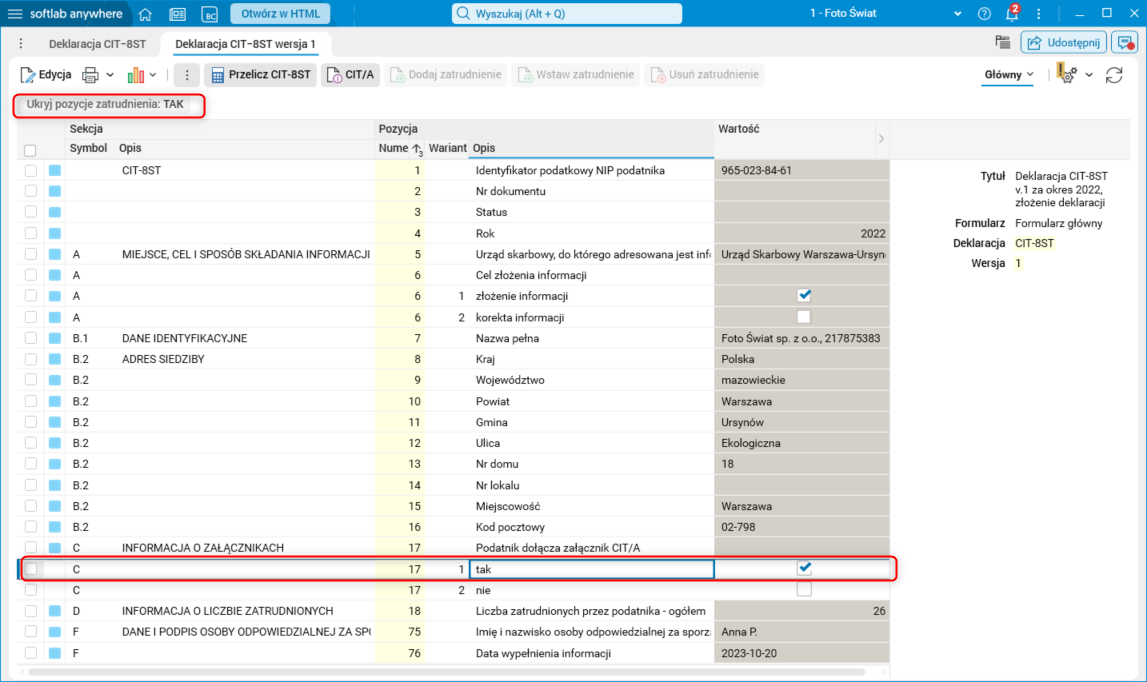Refresh the declaration data
Screen dimensions: 1147x682
point(1114,75)
